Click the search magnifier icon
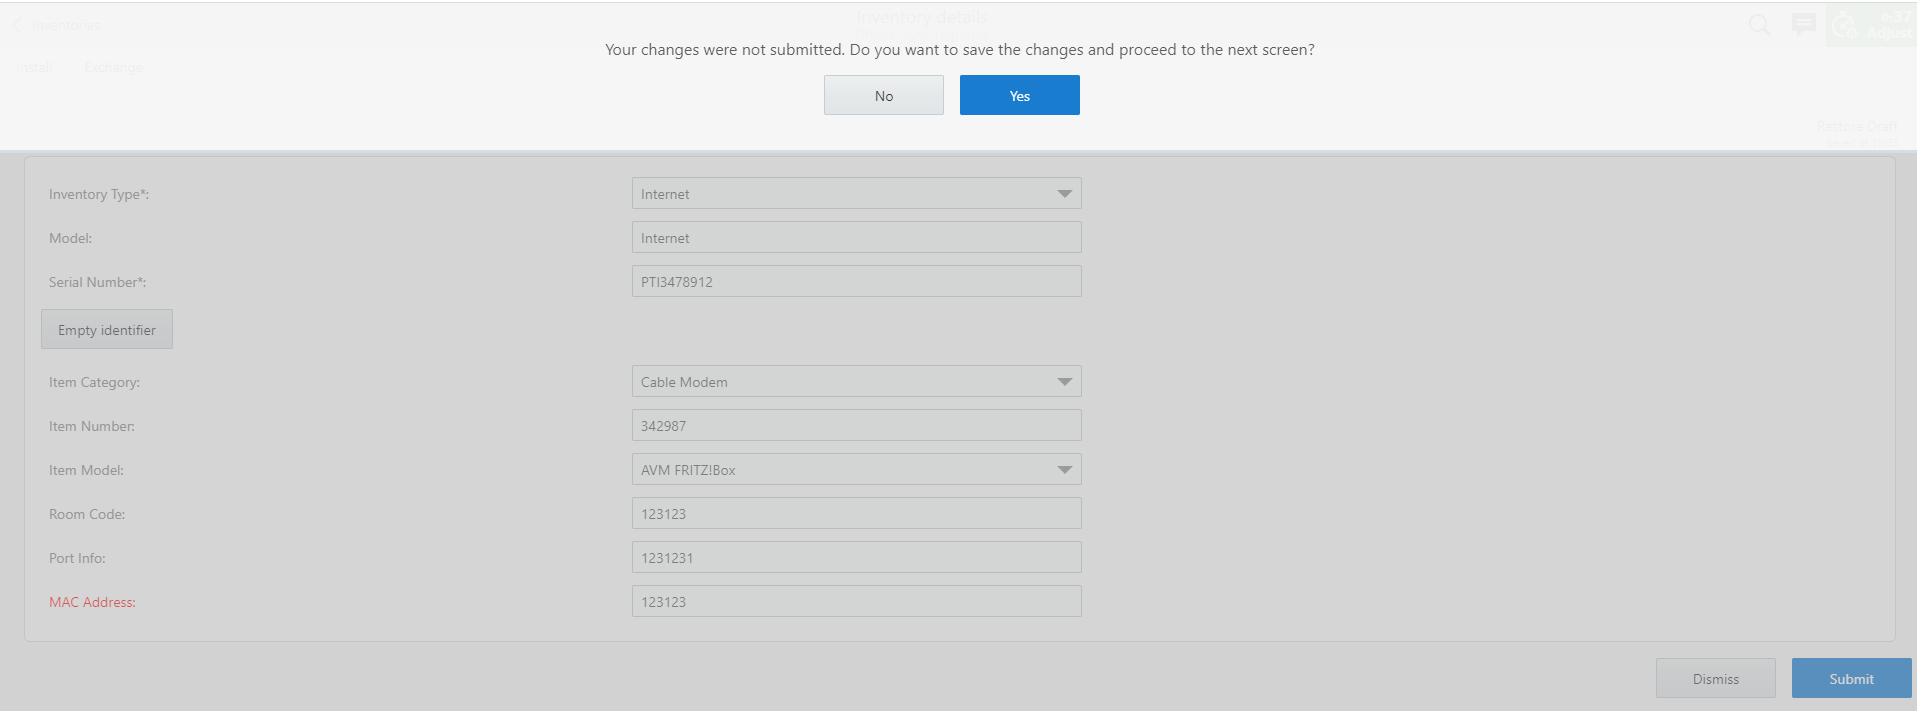The image size is (1917, 711). pos(1758,25)
